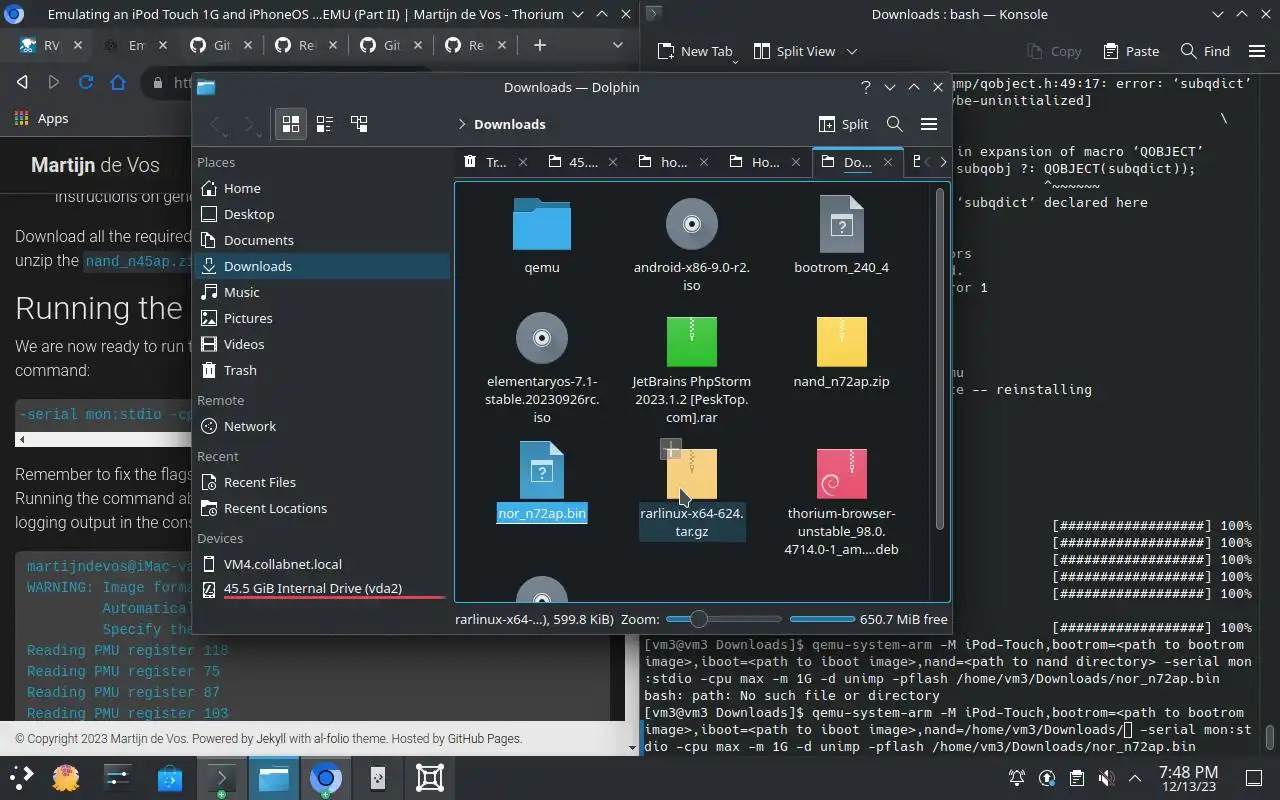This screenshot has width=1280, height=800.
Task: Open GitHub Pages link in footer
Action: [484, 739]
